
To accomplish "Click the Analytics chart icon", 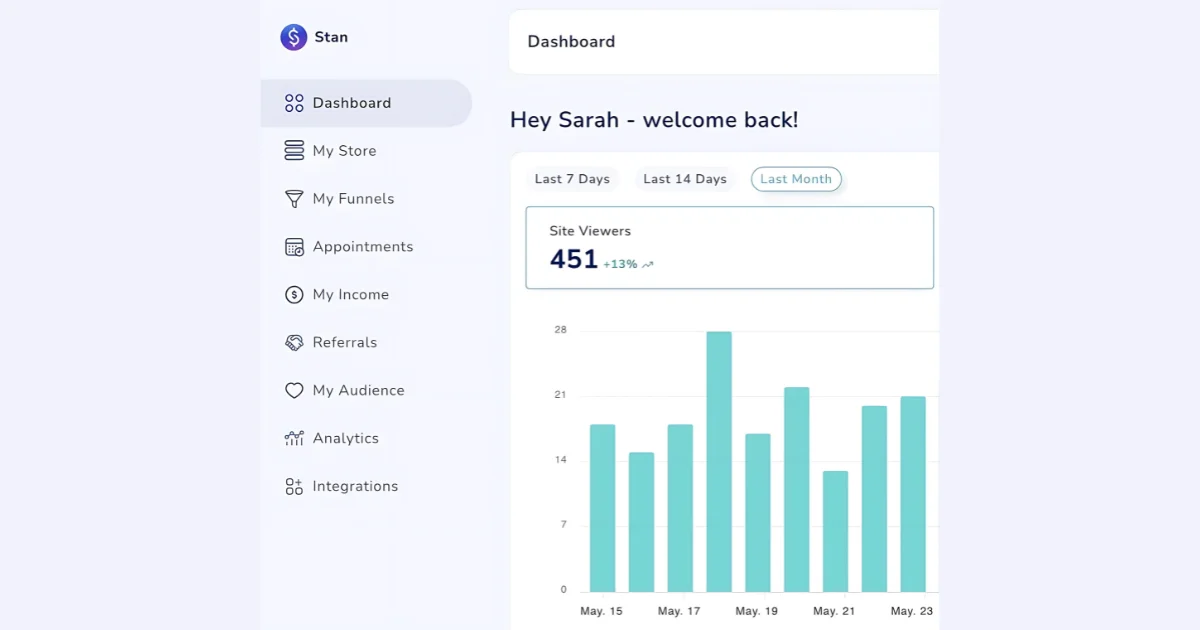I will coord(294,438).
